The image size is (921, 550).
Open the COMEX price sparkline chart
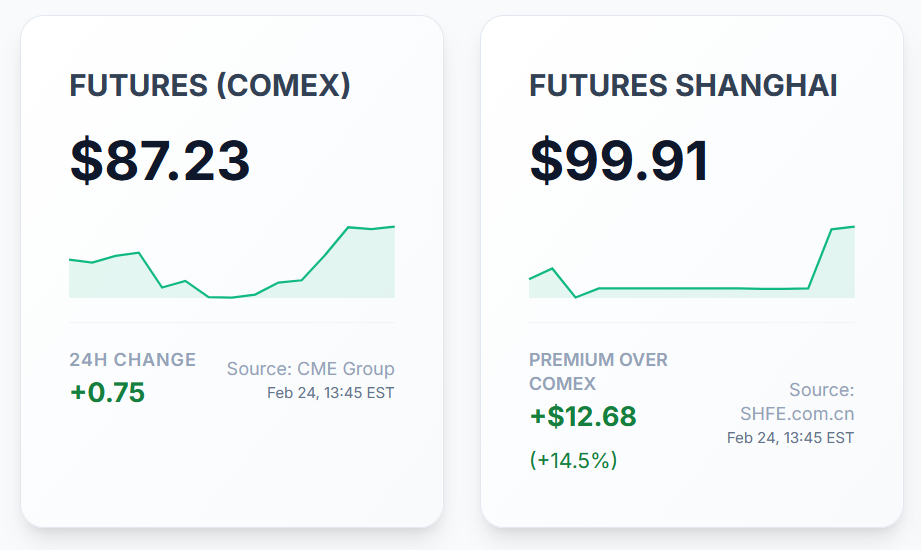[x=232, y=262]
